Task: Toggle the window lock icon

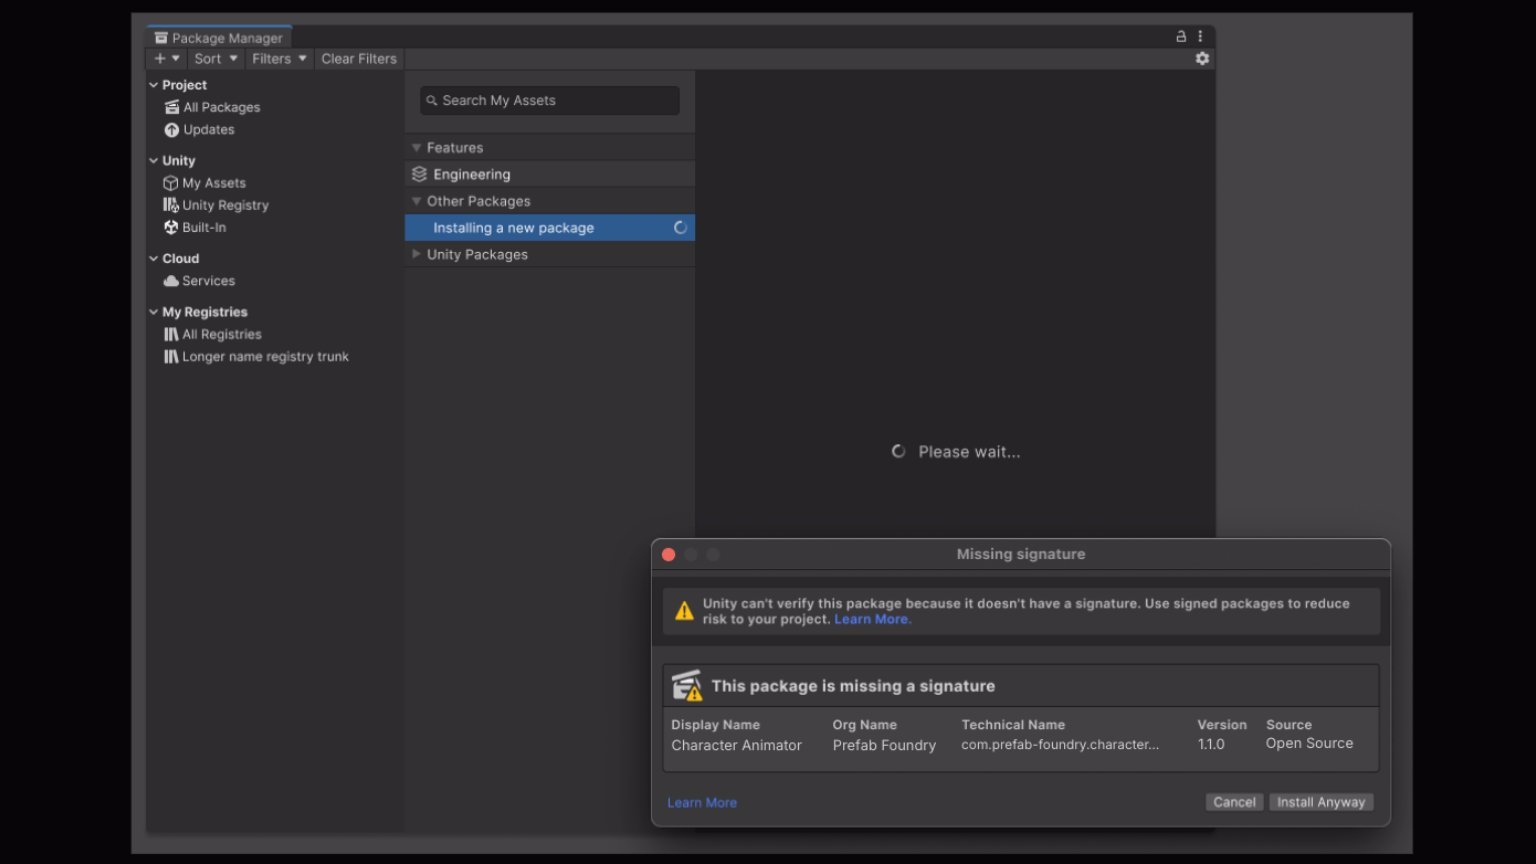Action: pyautogui.click(x=1181, y=36)
